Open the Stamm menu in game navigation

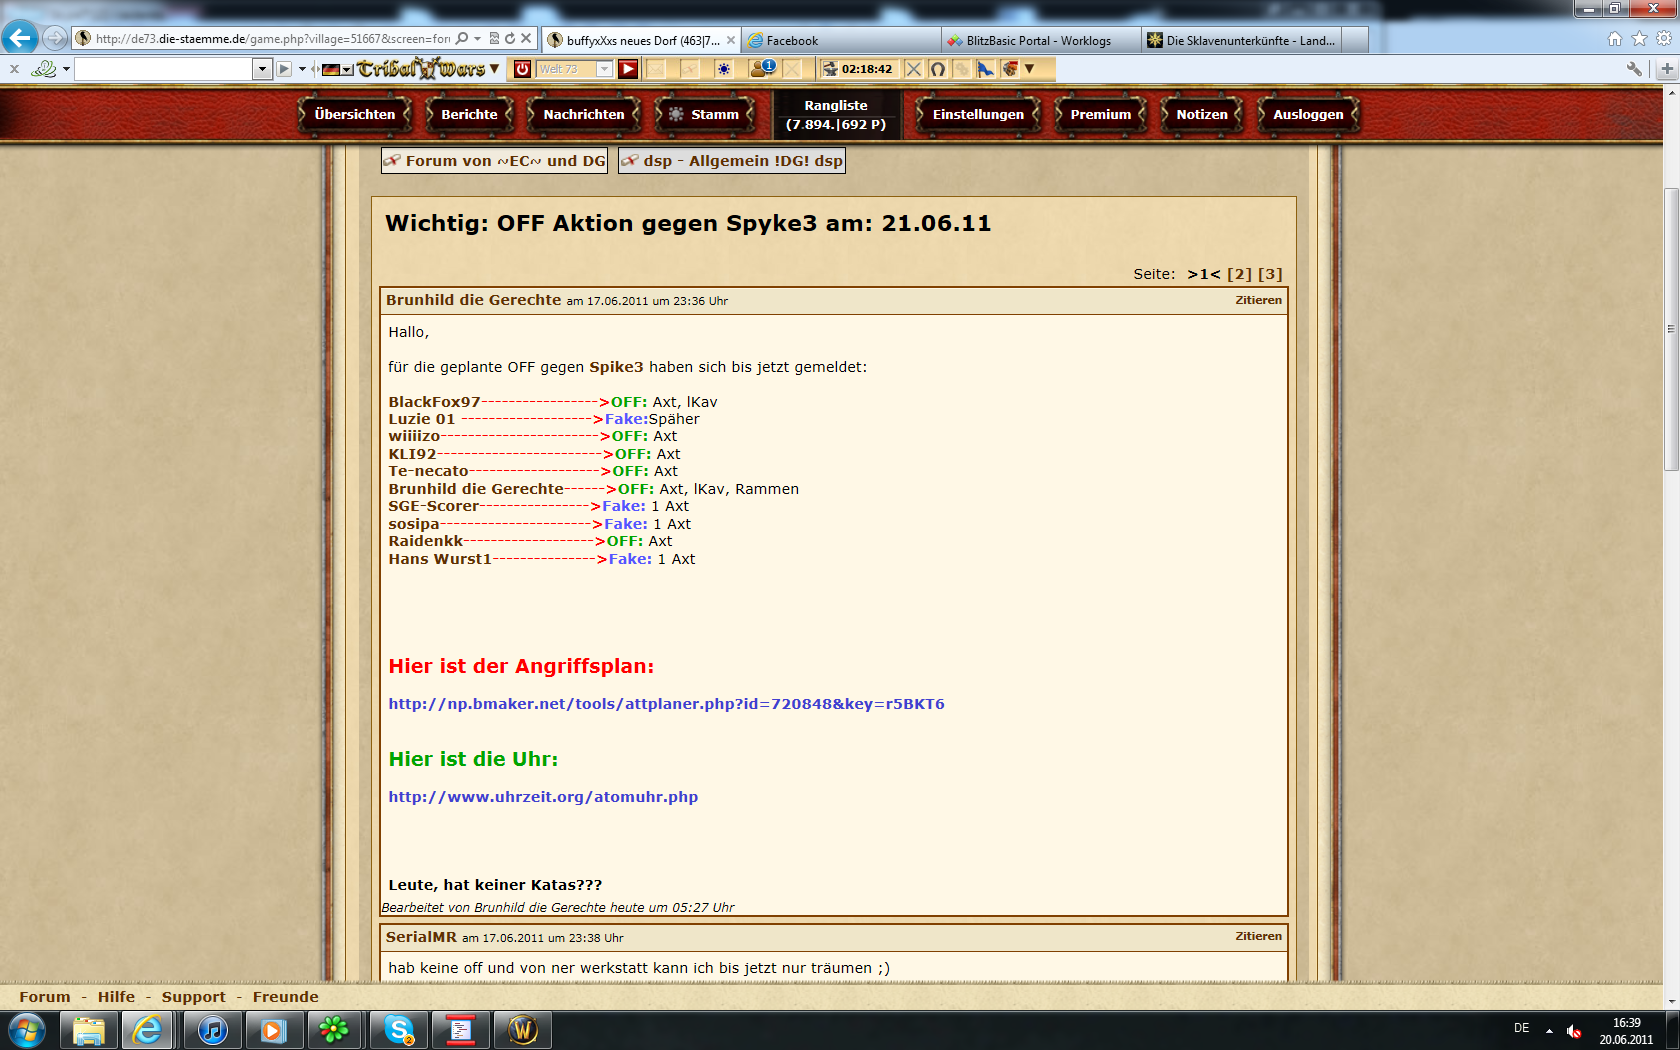tap(704, 114)
